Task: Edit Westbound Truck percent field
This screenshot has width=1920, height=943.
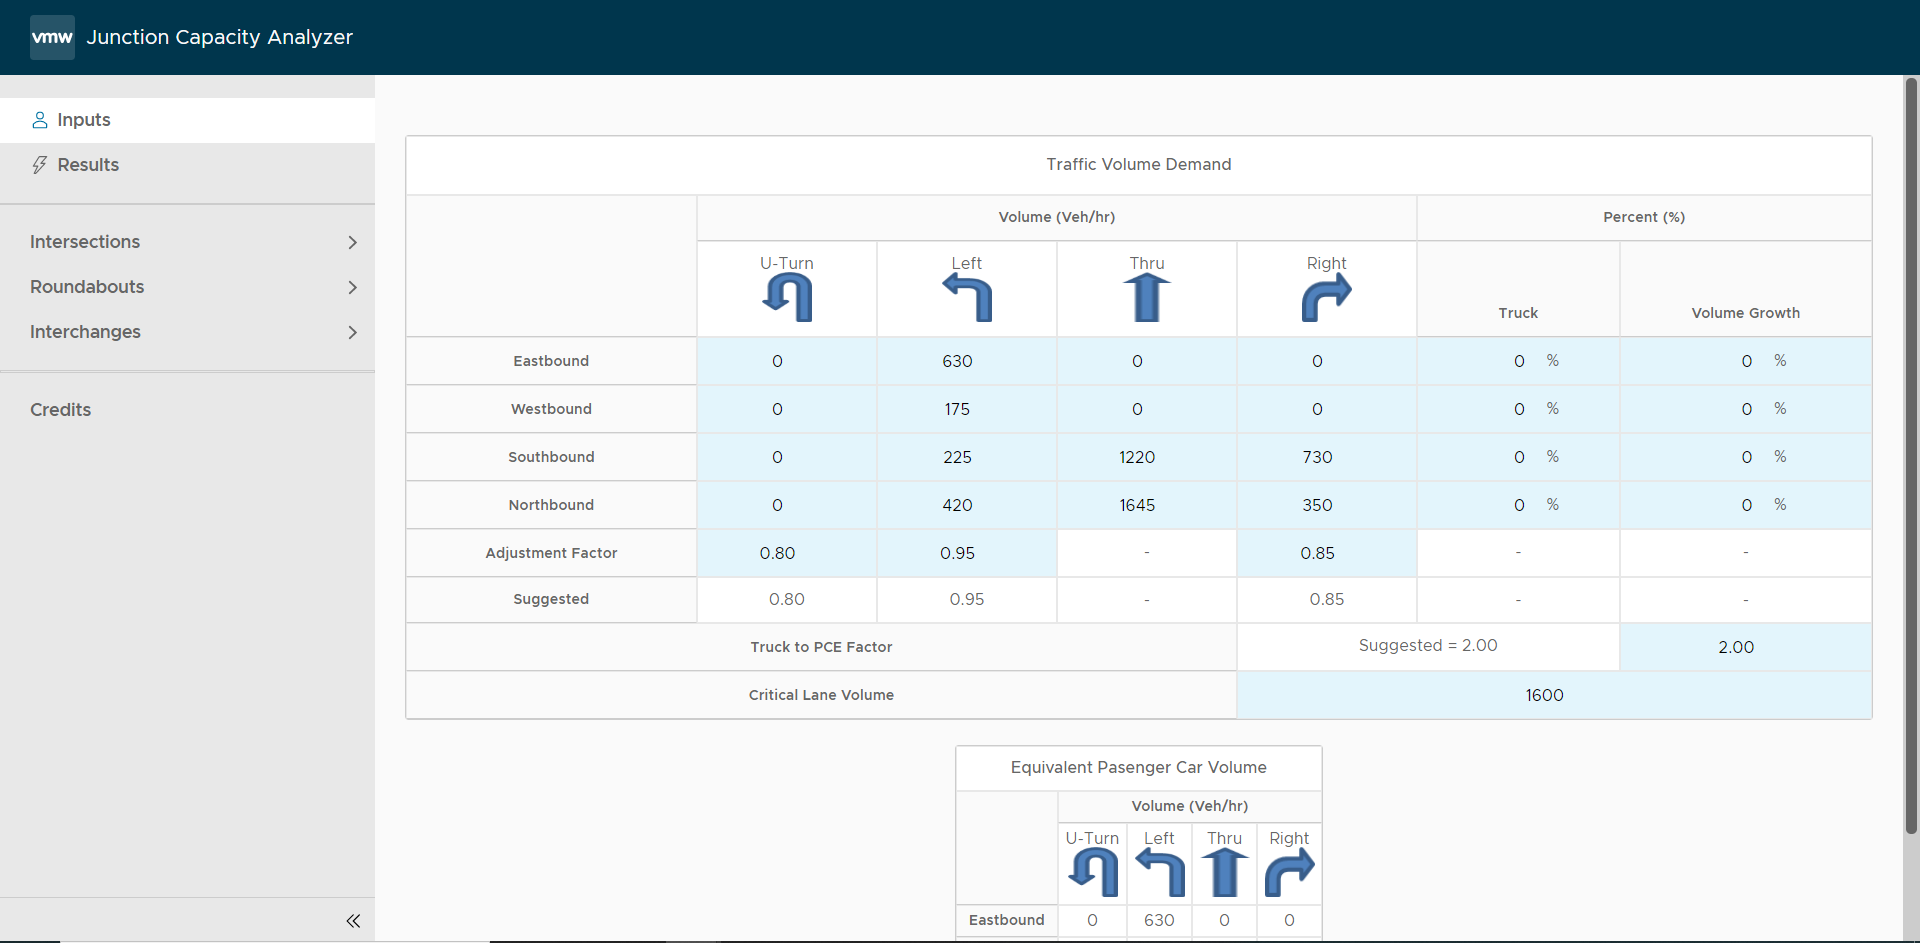Action: coord(1519,409)
